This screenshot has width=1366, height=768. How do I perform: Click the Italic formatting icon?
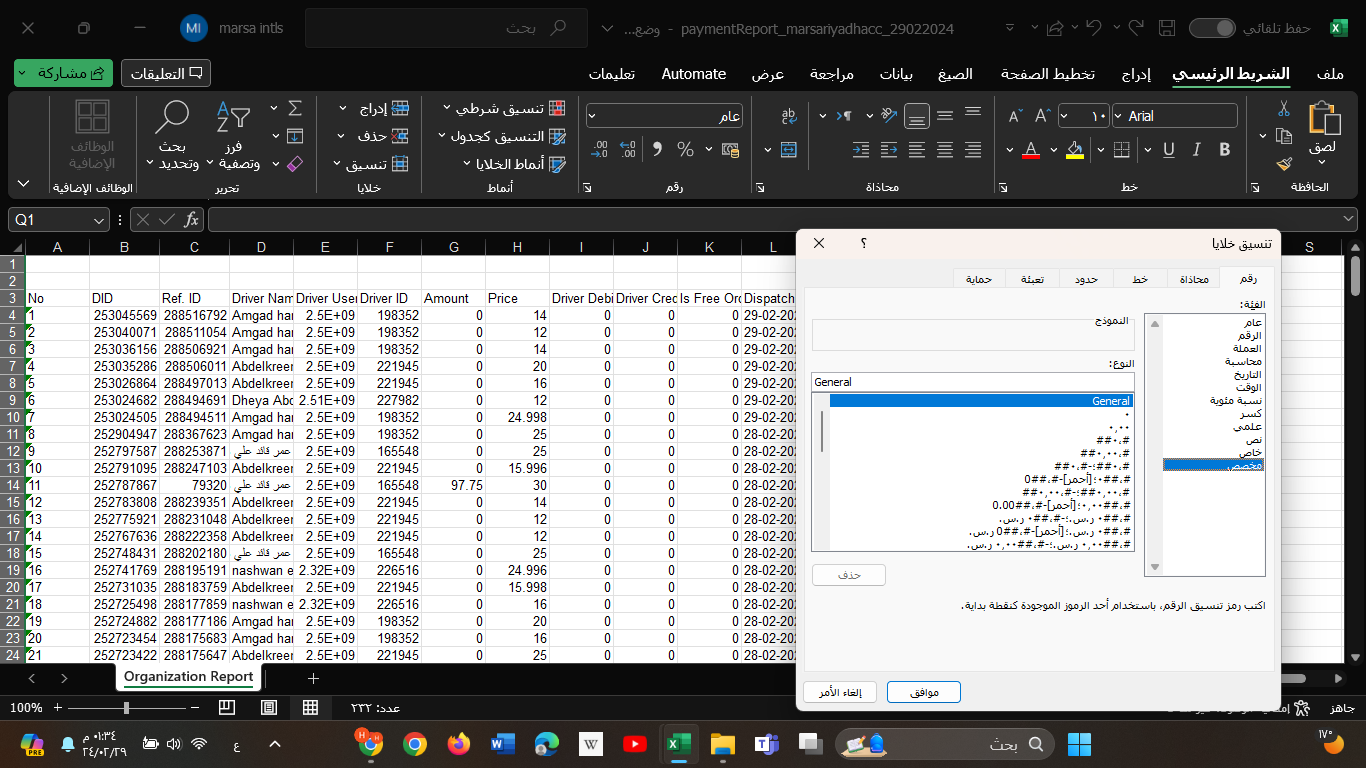1197,150
